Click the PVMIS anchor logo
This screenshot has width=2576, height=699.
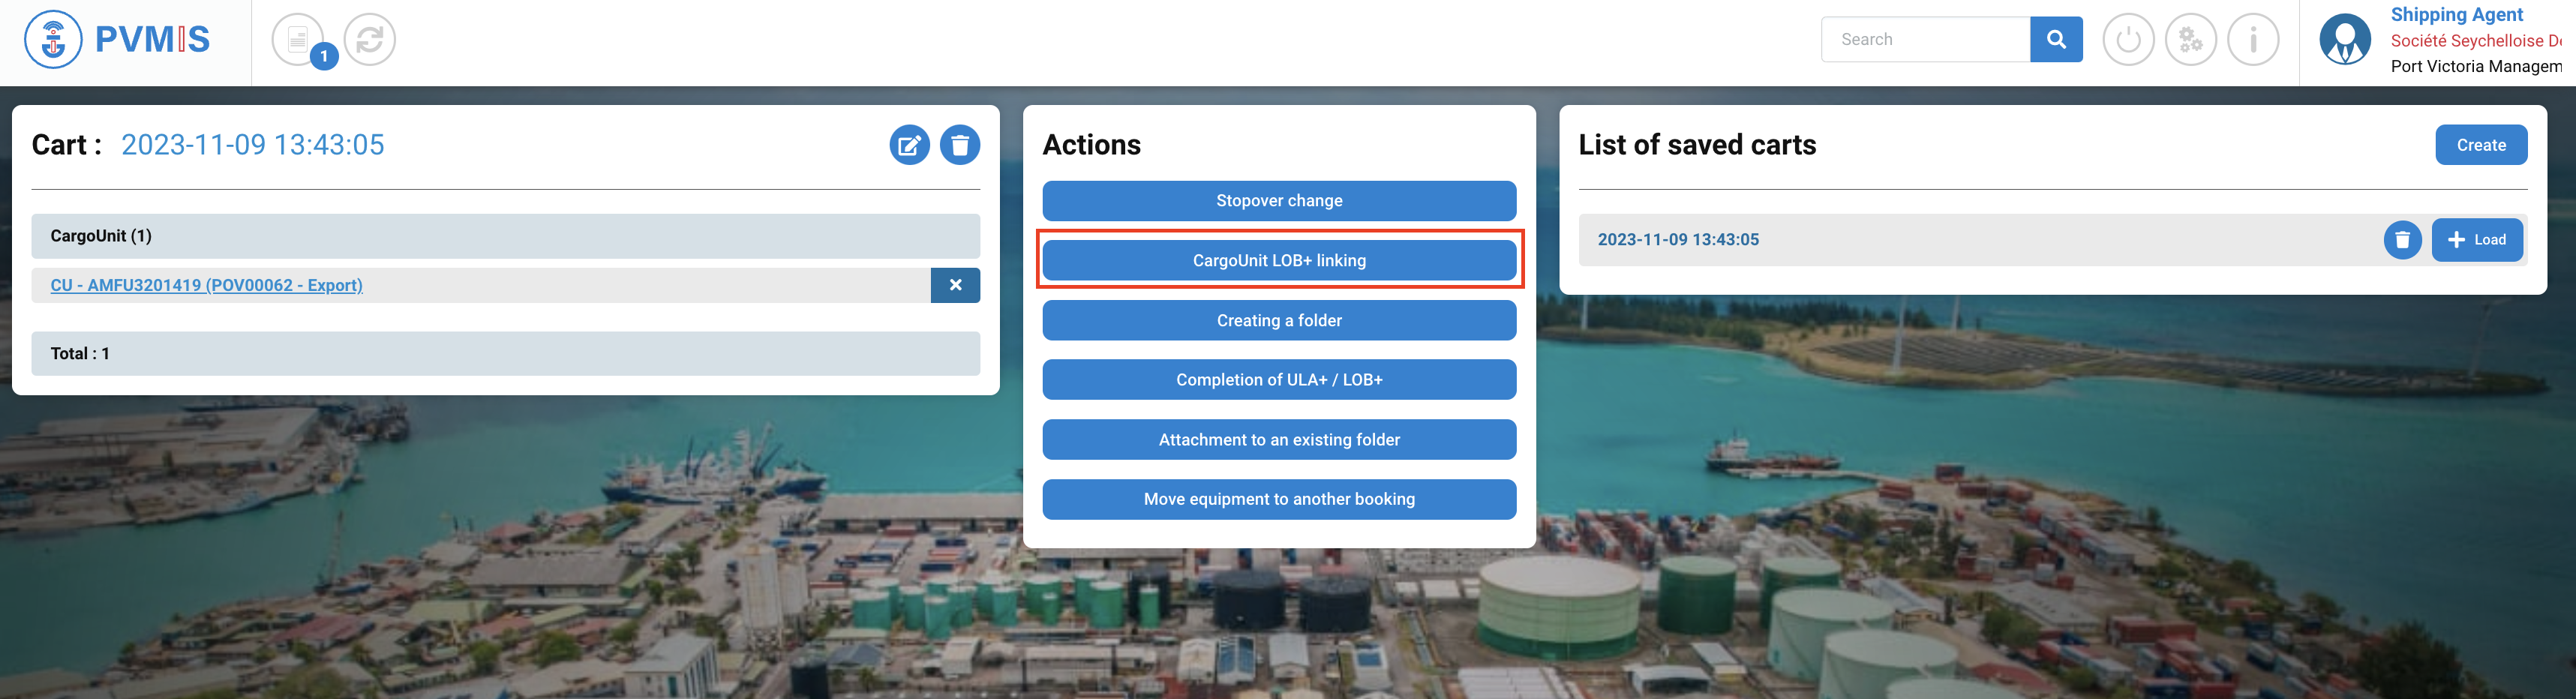(x=53, y=40)
